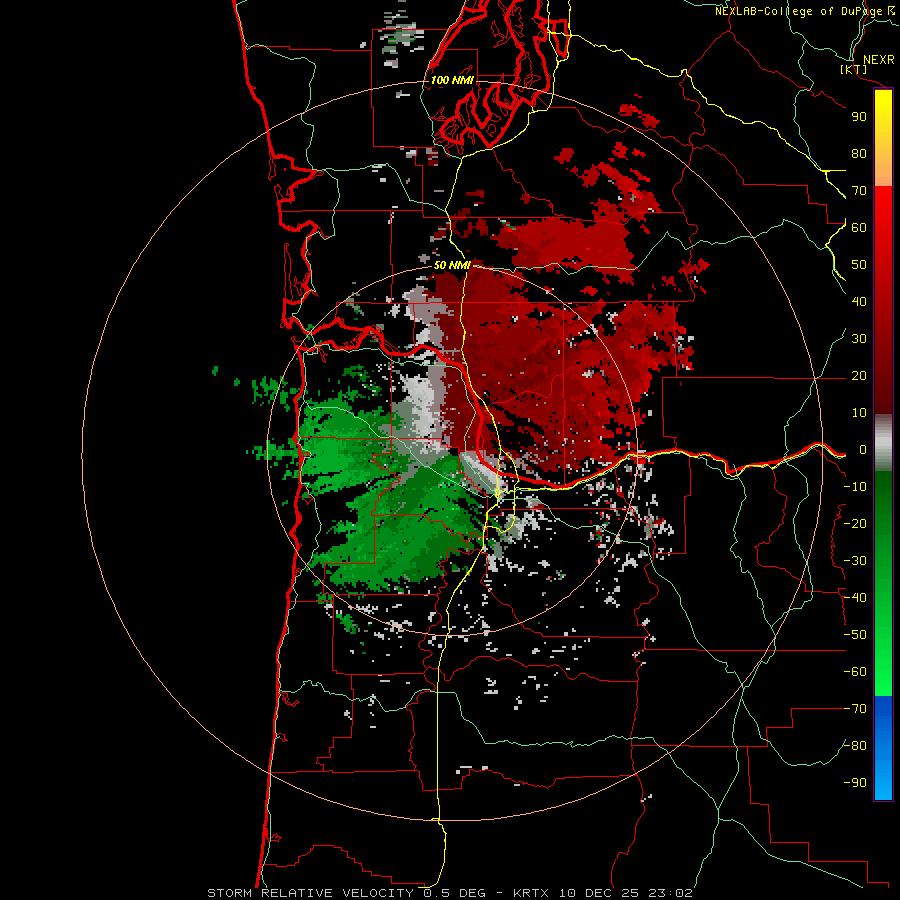Click the 0 value on velocity scale
Image resolution: width=900 pixels, height=900 pixels.
point(863,450)
